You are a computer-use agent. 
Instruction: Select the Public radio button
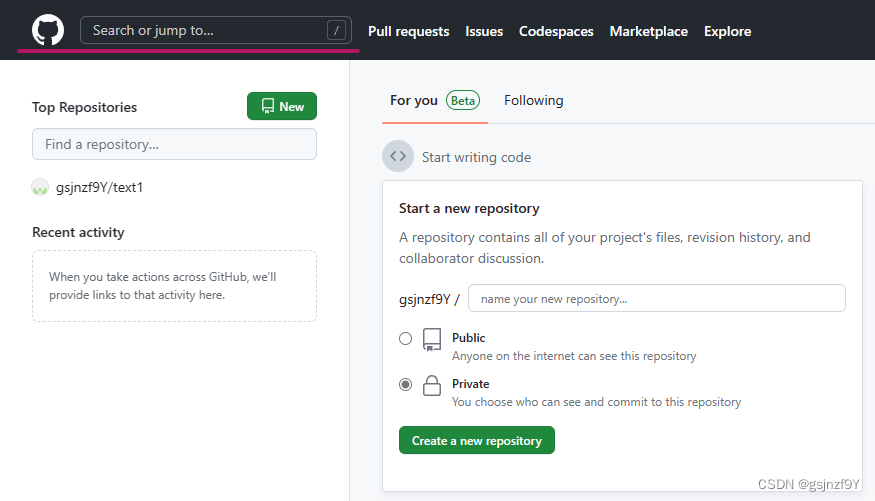point(405,339)
